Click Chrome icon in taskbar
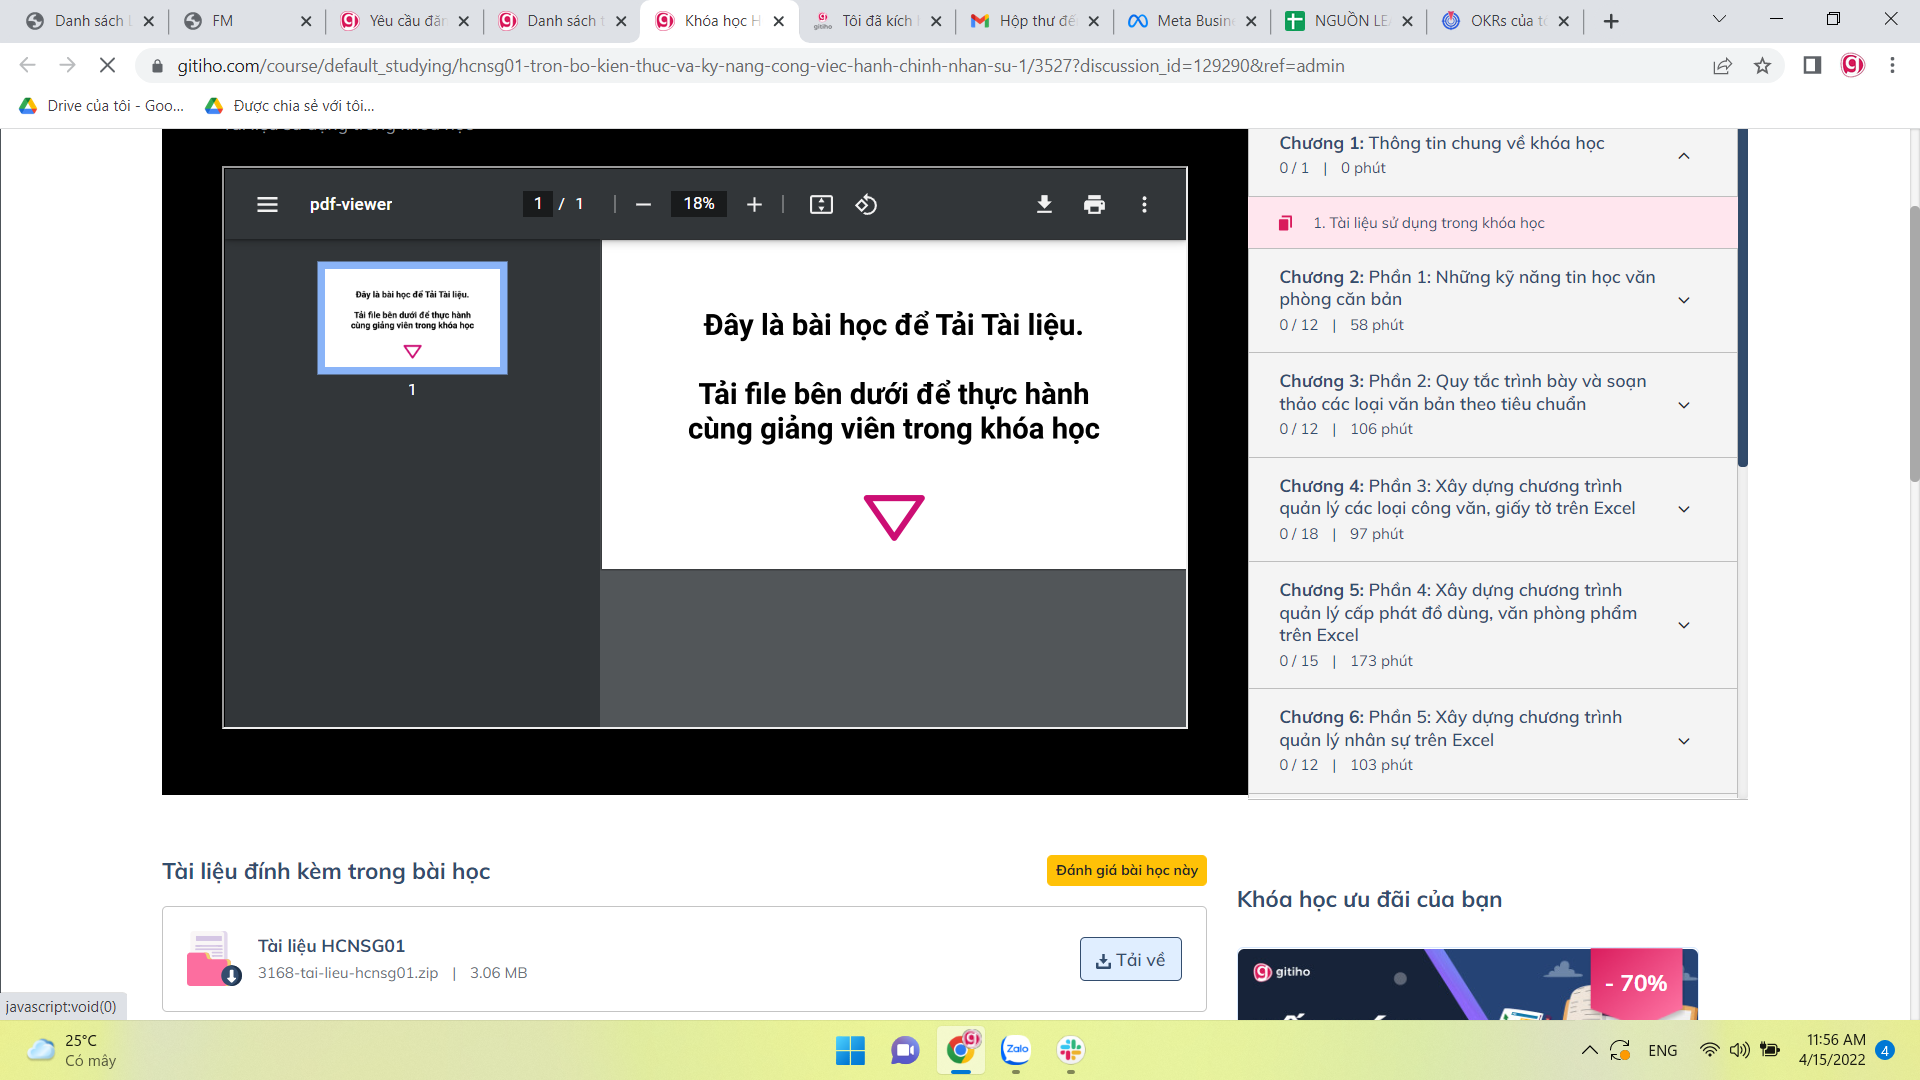This screenshot has width=1920, height=1080. pos(961,1050)
